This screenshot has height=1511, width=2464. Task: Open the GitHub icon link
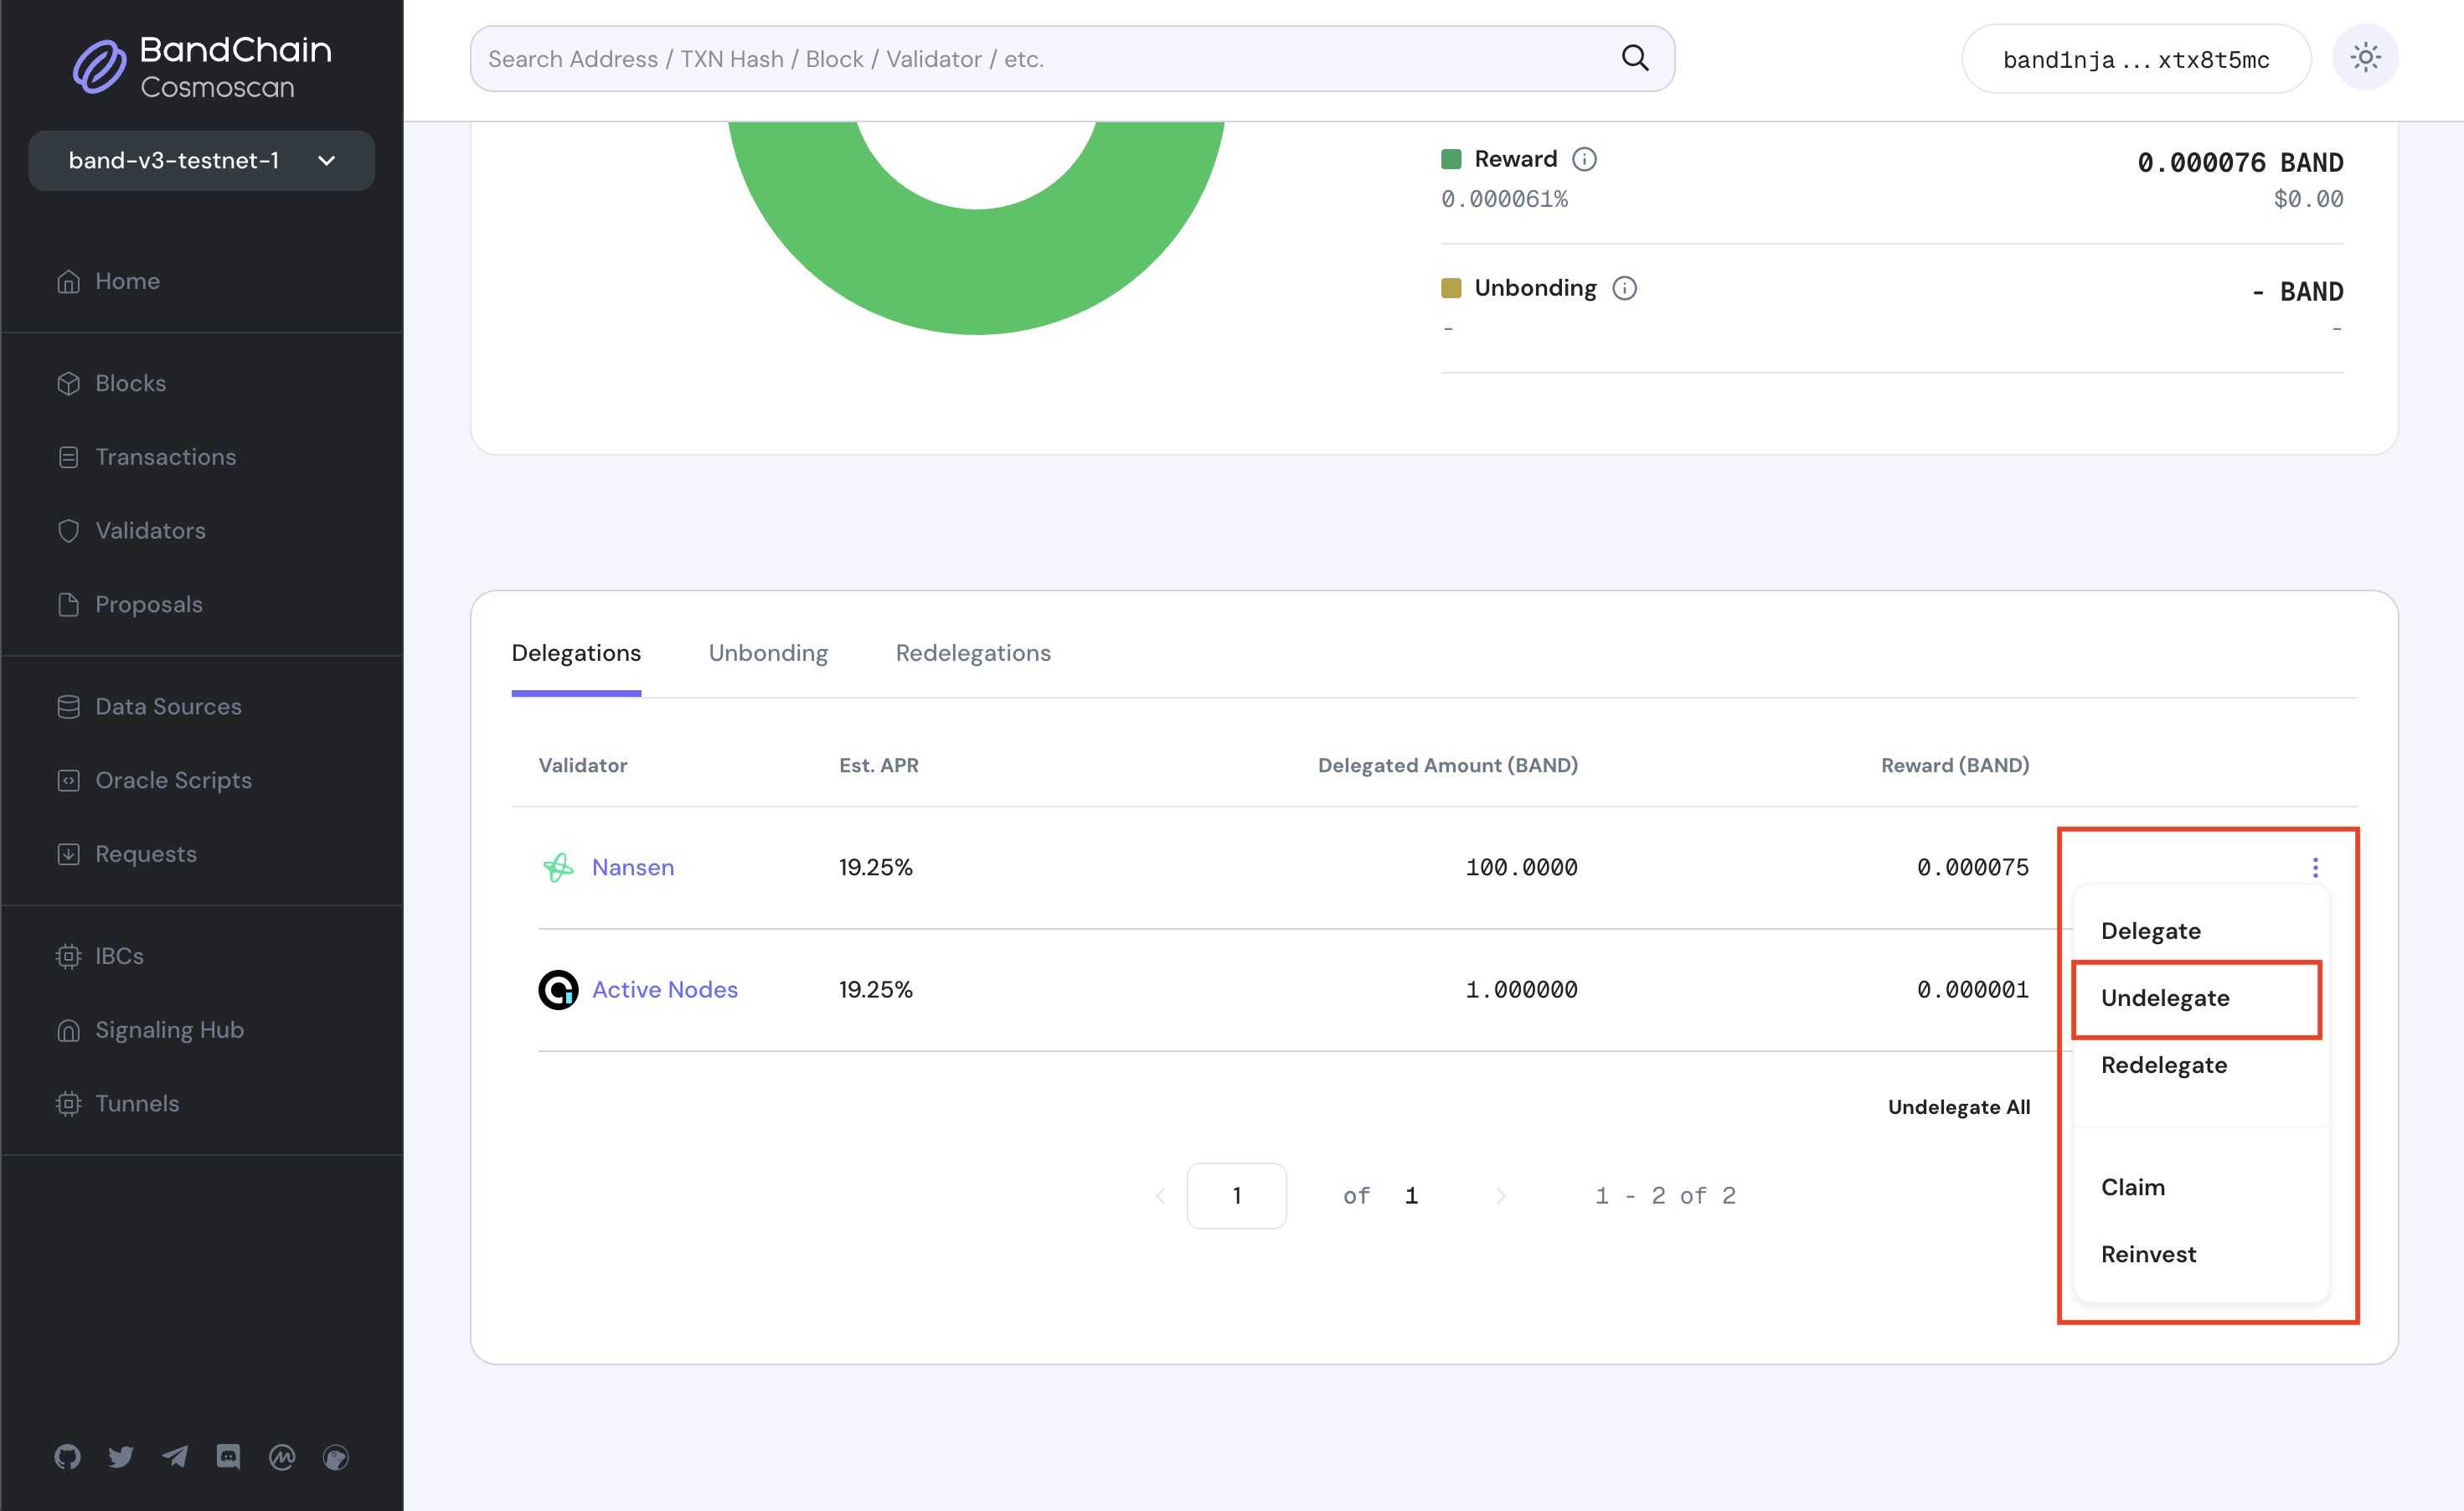[x=67, y=1457]
